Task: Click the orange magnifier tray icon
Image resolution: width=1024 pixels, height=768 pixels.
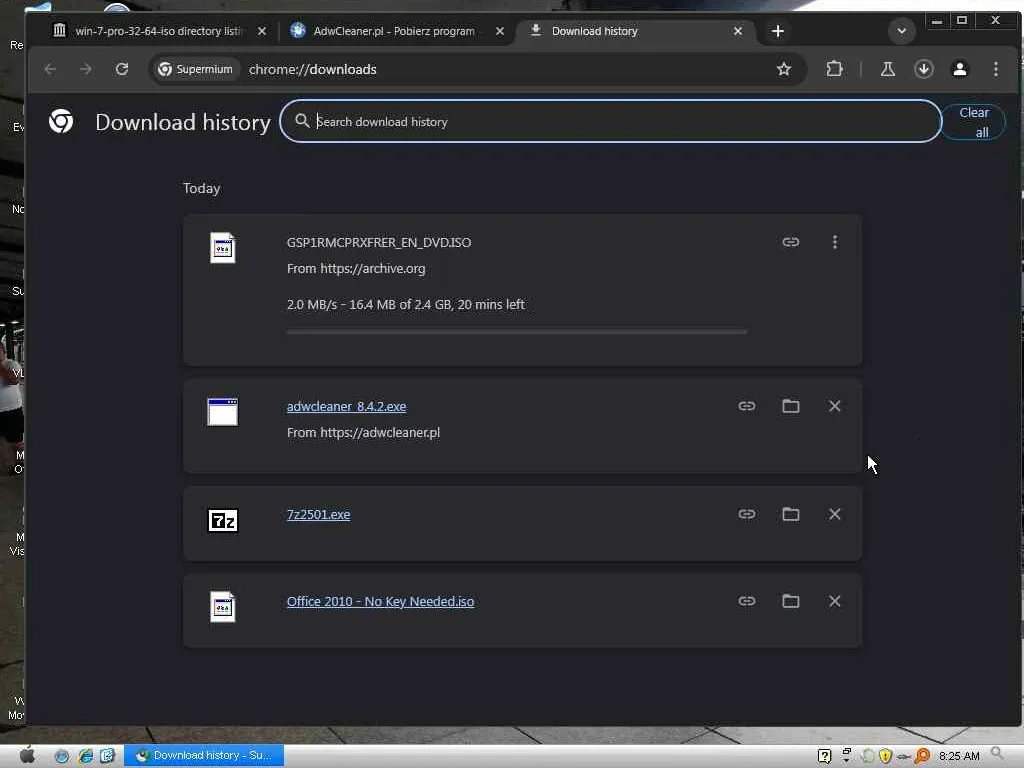Action: coord(922,756)
